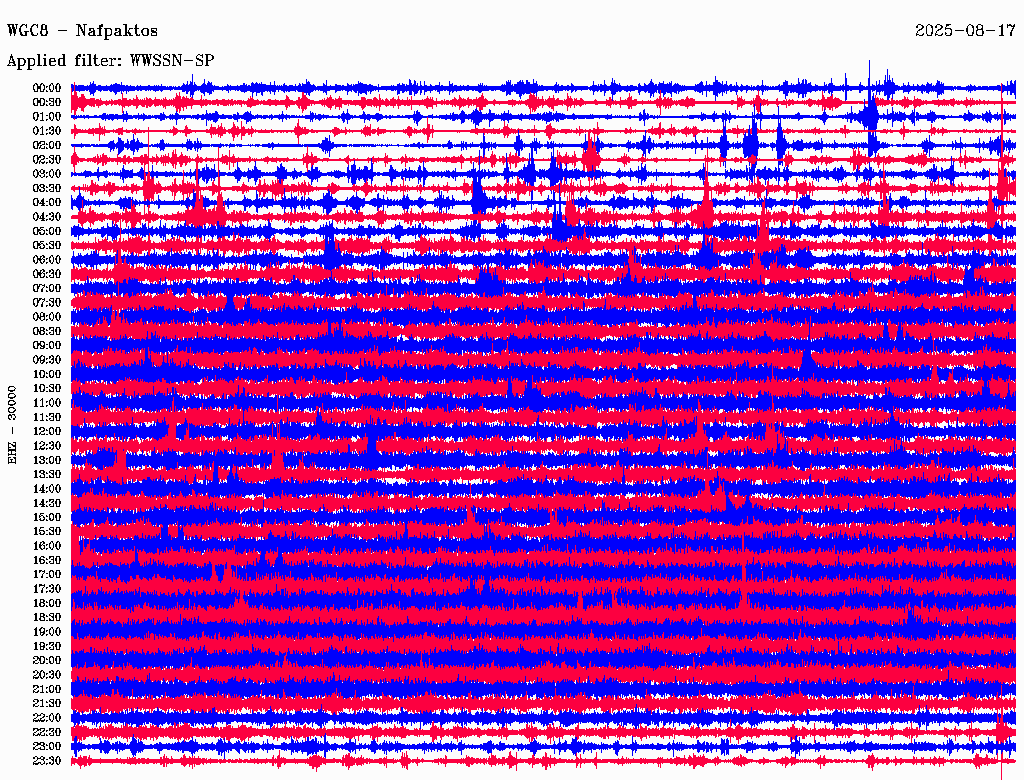Click the 01:00 time label

47,116
